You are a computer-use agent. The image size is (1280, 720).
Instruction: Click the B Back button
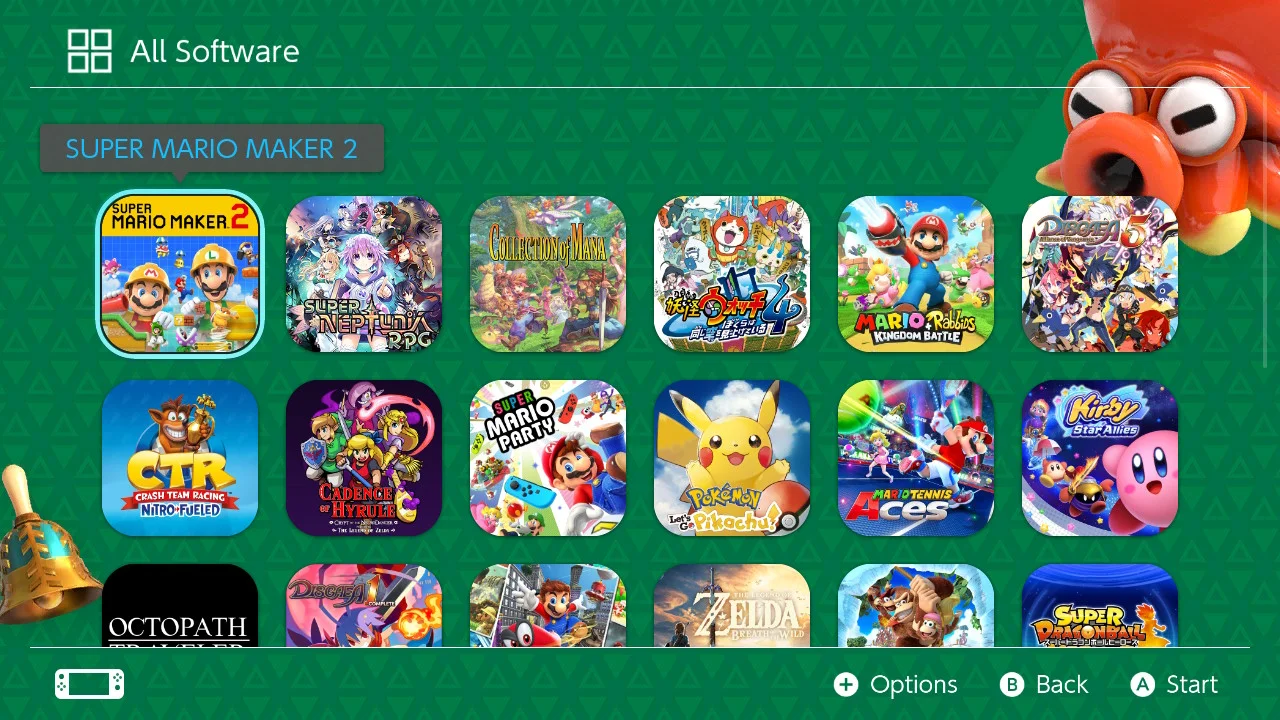click(1044, 684)
